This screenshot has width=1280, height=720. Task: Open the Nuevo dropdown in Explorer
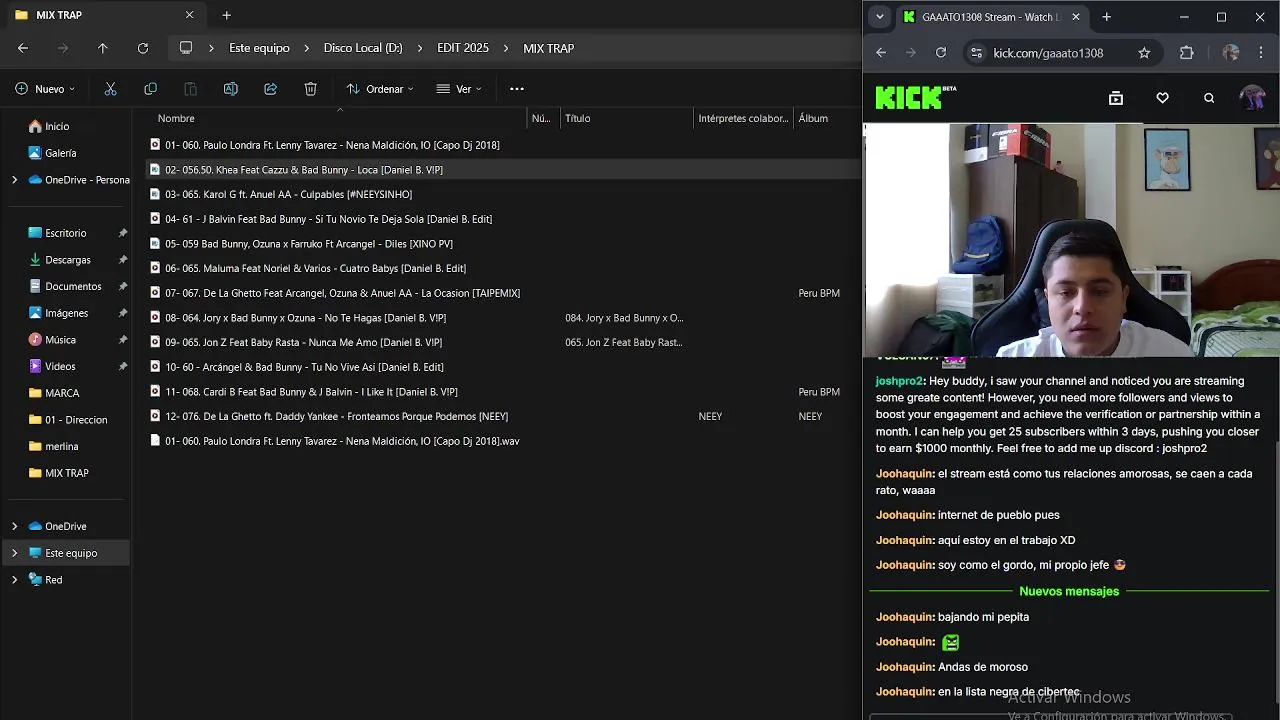tap(45, 89)
